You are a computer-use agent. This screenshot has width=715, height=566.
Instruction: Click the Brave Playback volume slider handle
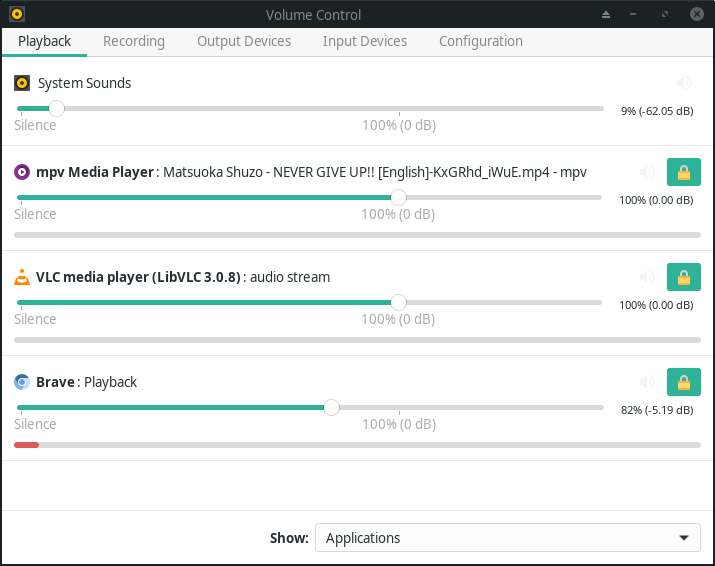[x=332, y=407]
